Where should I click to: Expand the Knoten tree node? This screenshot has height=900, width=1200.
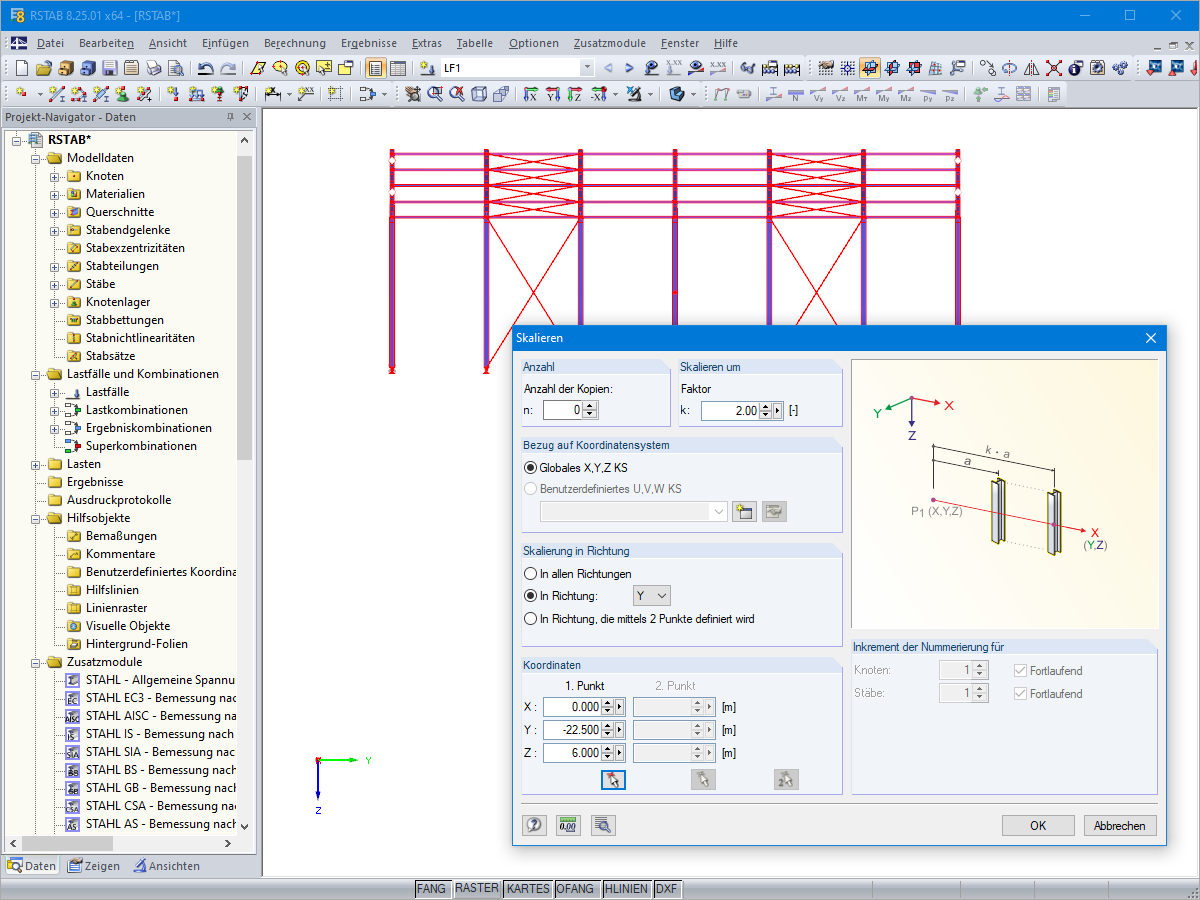point(55,176)
